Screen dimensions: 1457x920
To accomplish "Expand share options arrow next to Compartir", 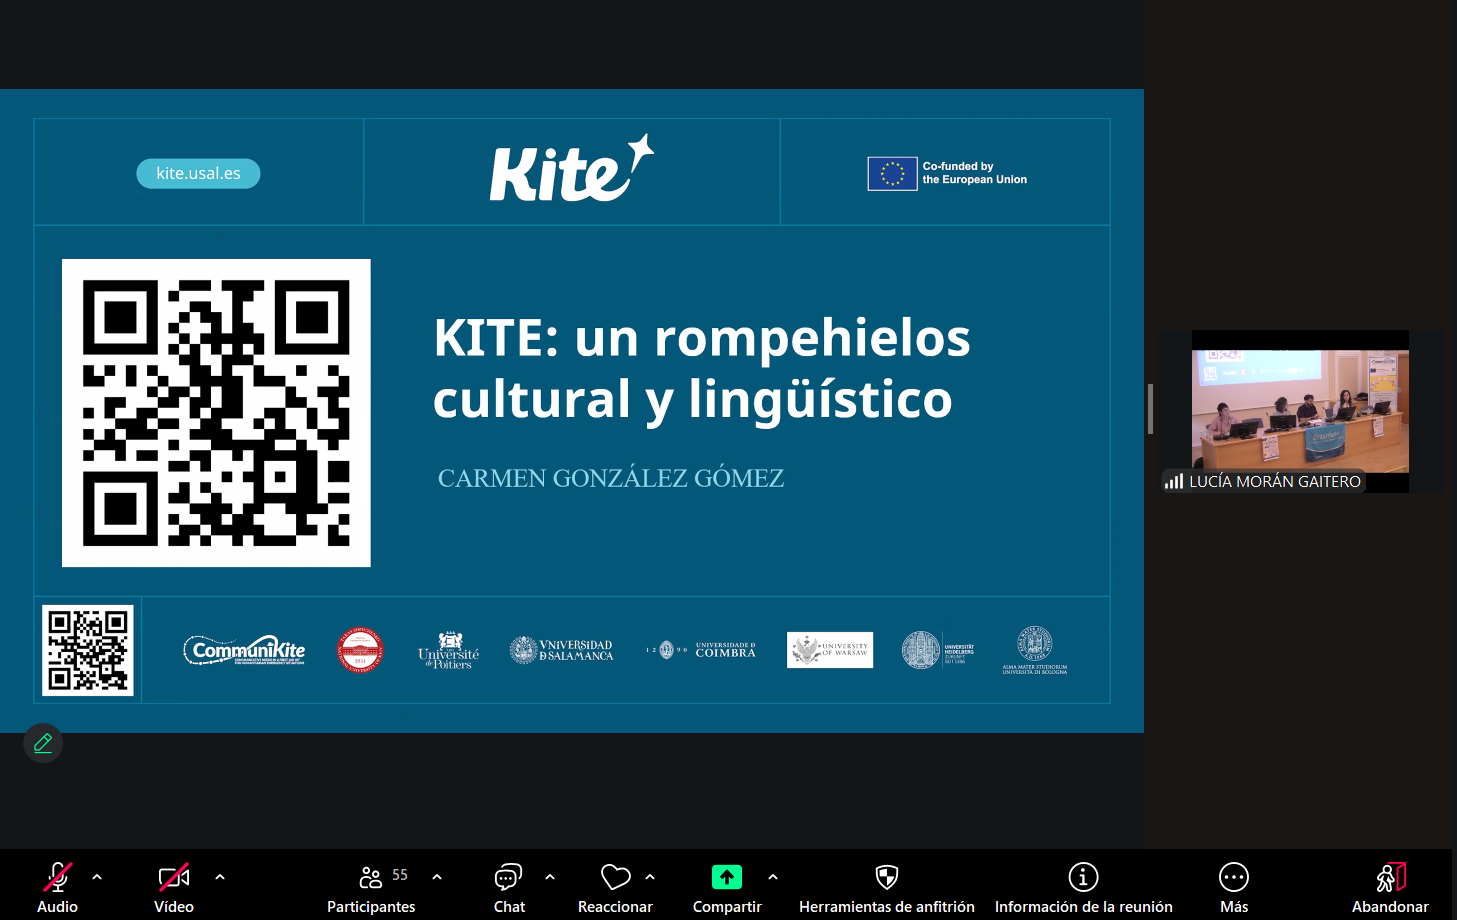I will pyautogui.click(x=773, y=877).
